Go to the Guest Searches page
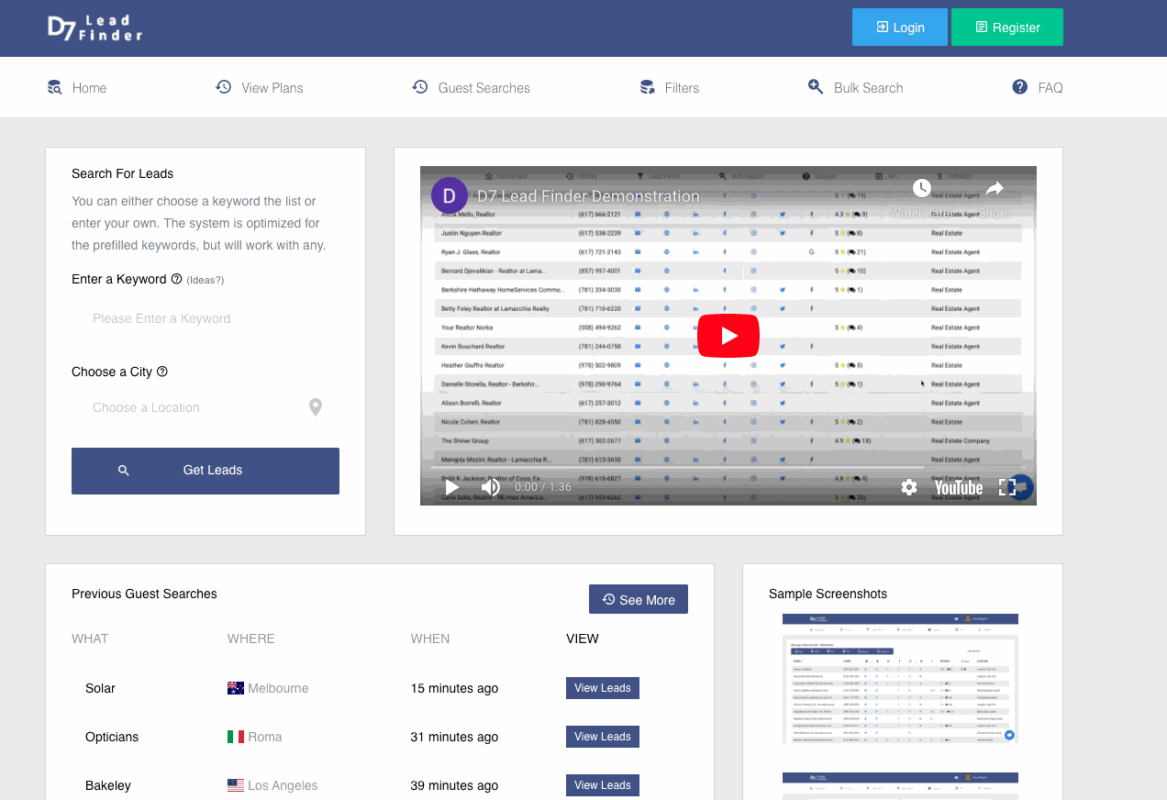The width and height of the screenshot is (1167, 800). tap(471, 88)
